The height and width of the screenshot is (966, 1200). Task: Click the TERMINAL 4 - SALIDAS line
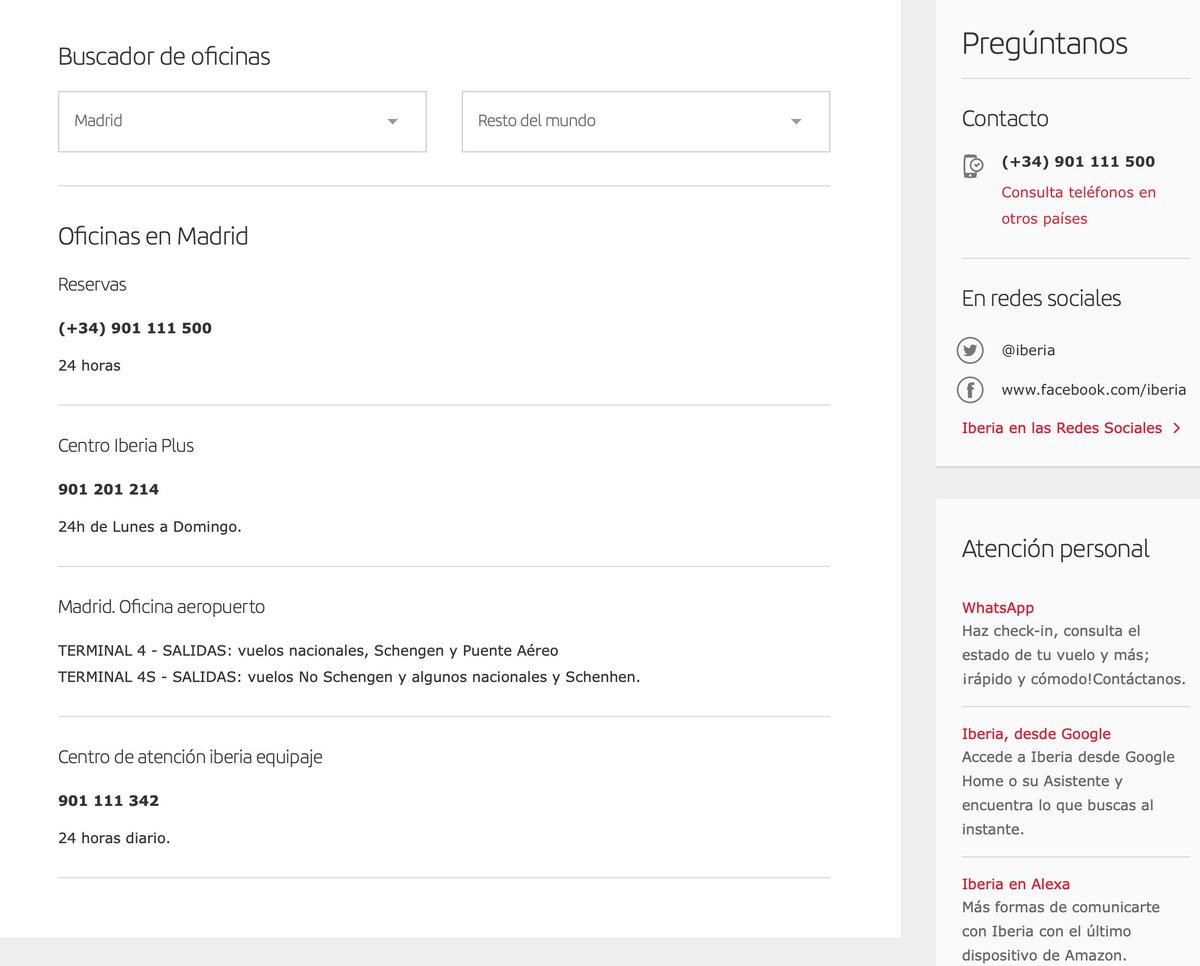click(x=308, y=651)
